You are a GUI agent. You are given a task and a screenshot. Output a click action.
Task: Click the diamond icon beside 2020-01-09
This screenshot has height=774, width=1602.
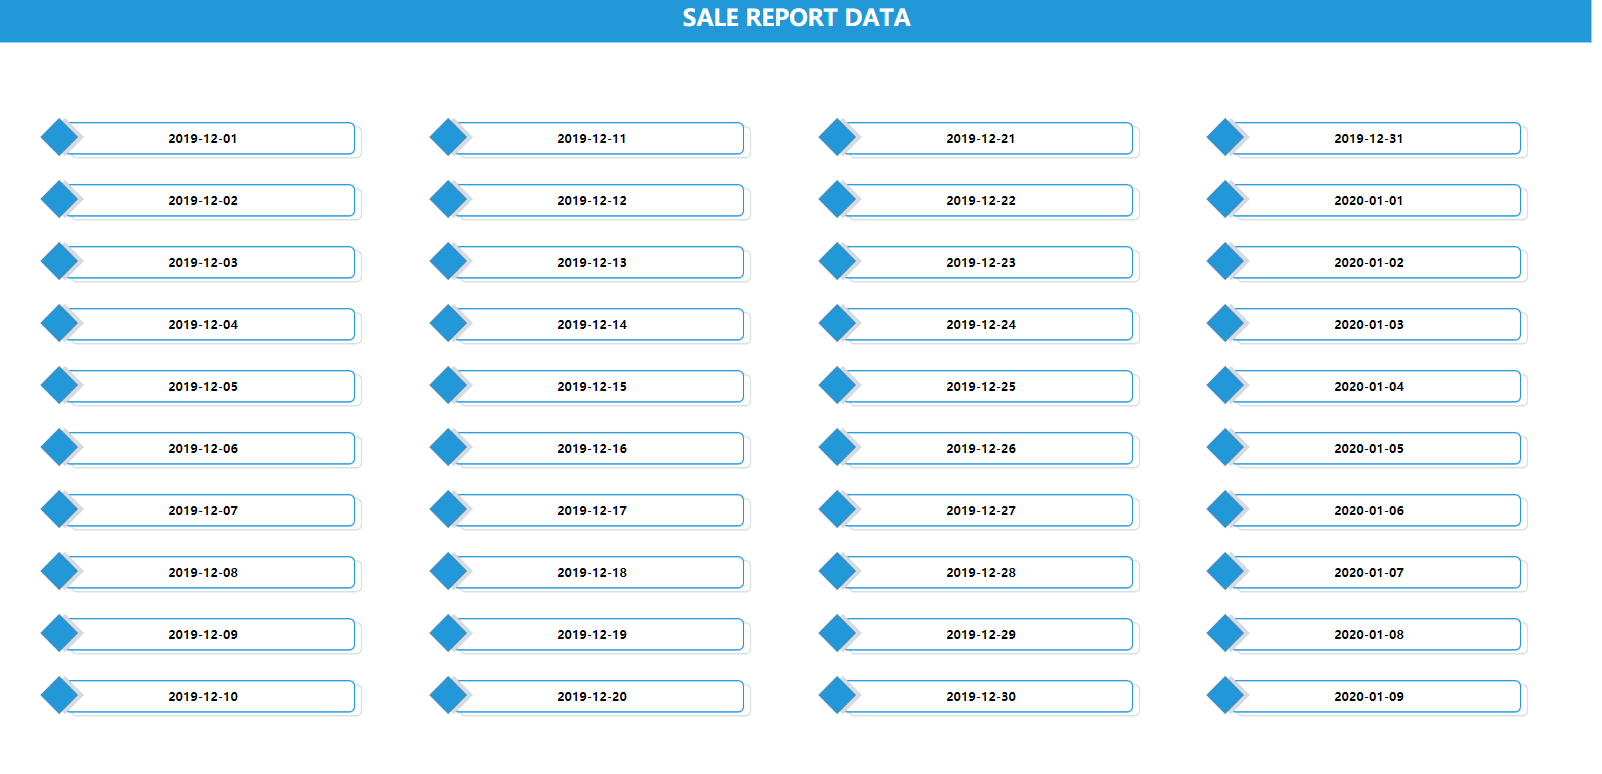click(1225, 695)
